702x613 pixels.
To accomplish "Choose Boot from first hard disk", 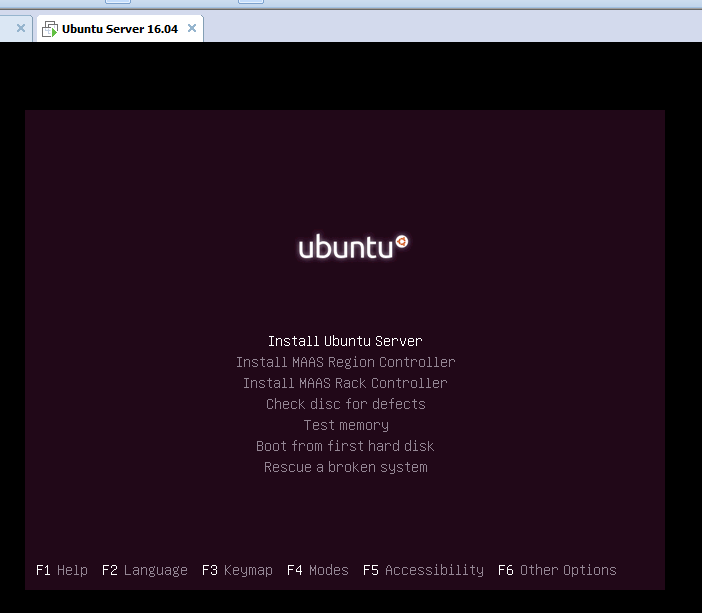I will (345, 446).
